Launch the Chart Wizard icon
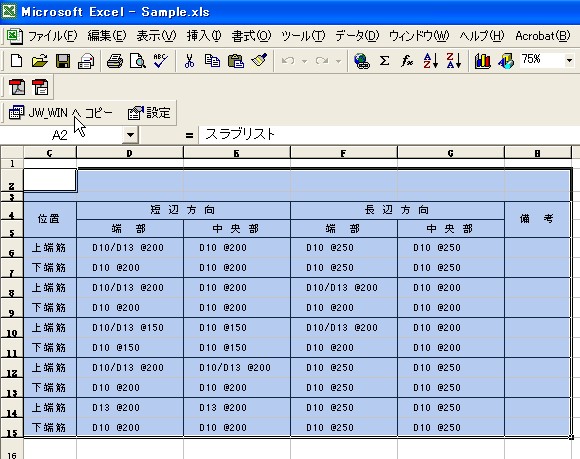580x459 pixels. [482, 61]
